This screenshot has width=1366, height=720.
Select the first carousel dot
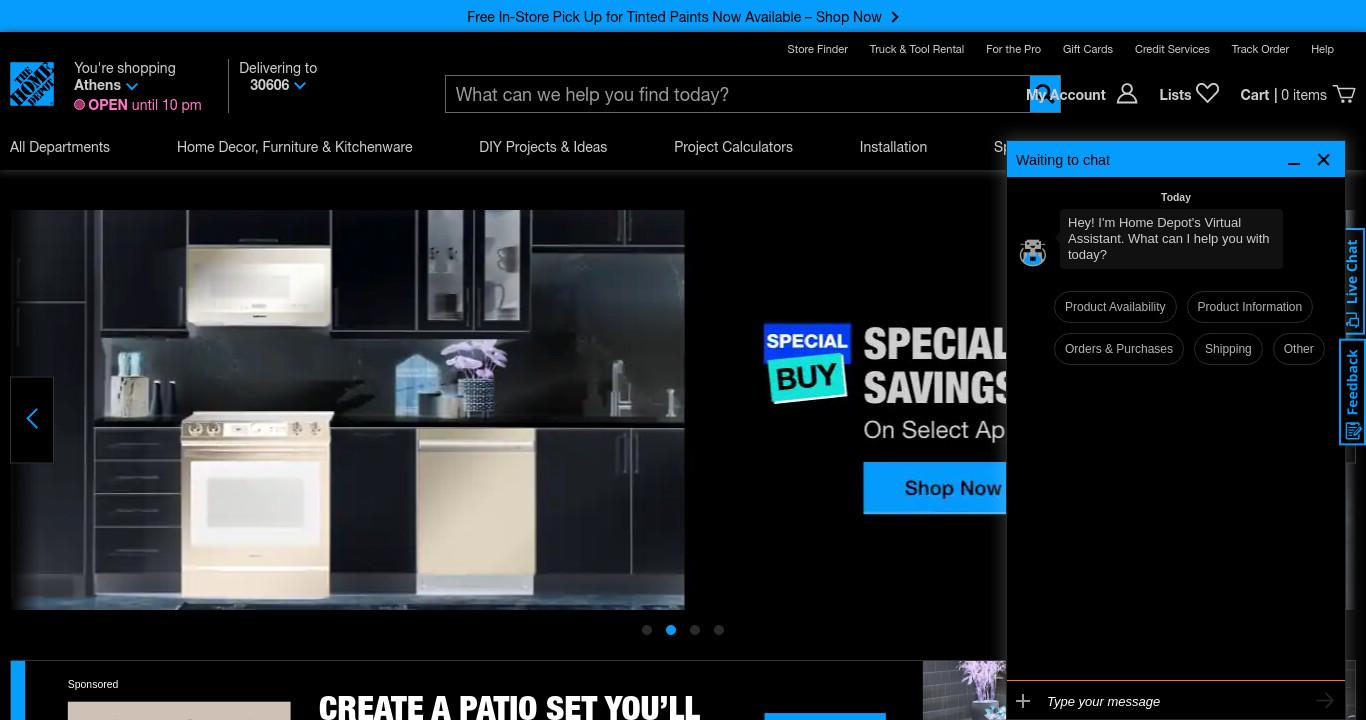[647, 630]
